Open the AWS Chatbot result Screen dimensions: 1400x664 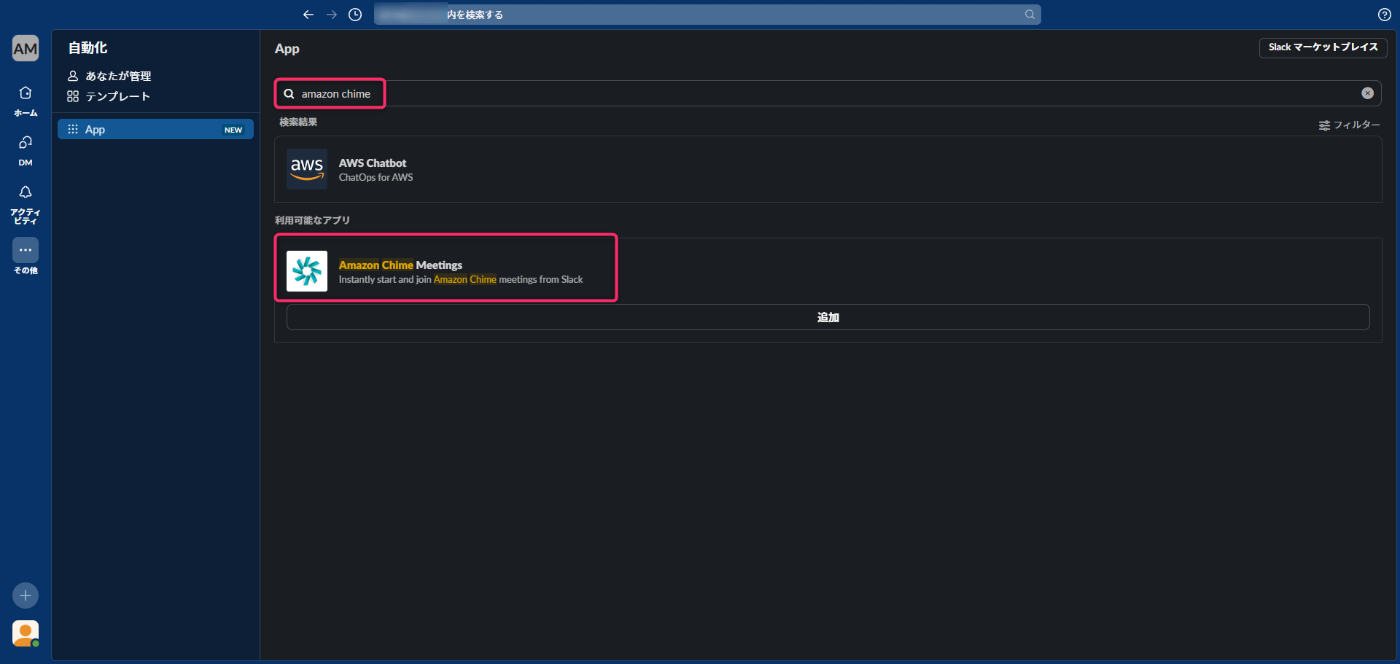click(x=828, y=169)
